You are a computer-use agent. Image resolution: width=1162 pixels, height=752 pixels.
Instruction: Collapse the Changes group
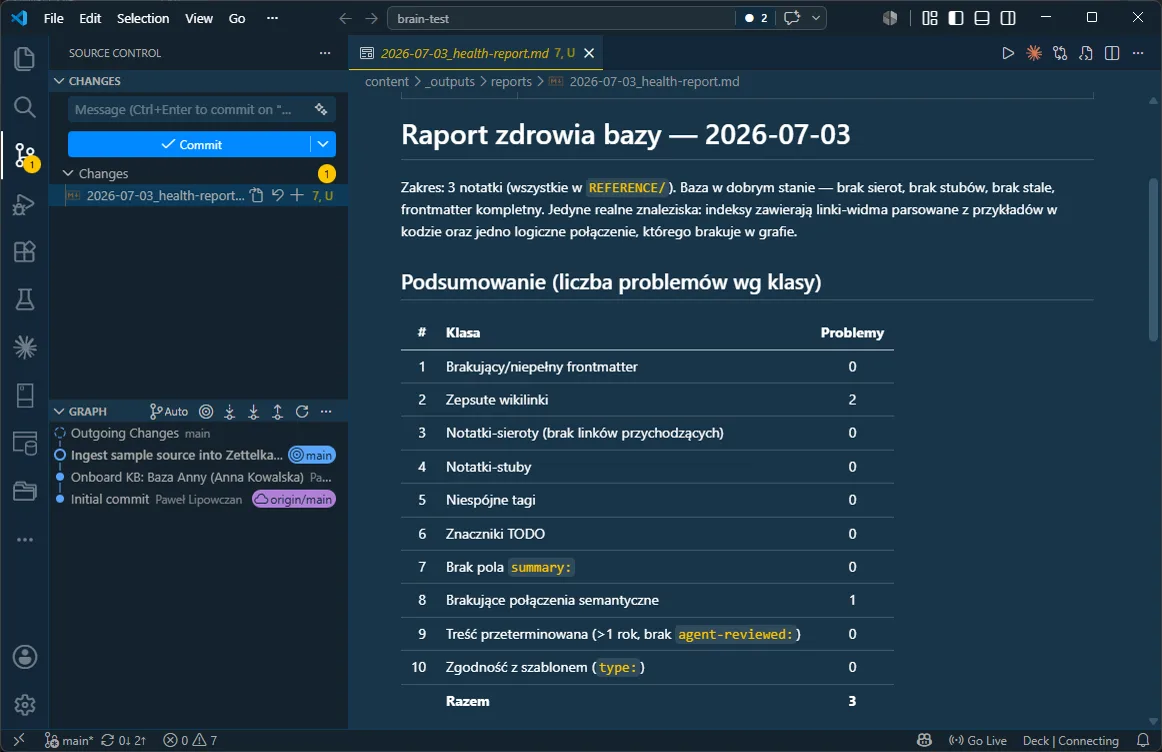click(68, 173)
